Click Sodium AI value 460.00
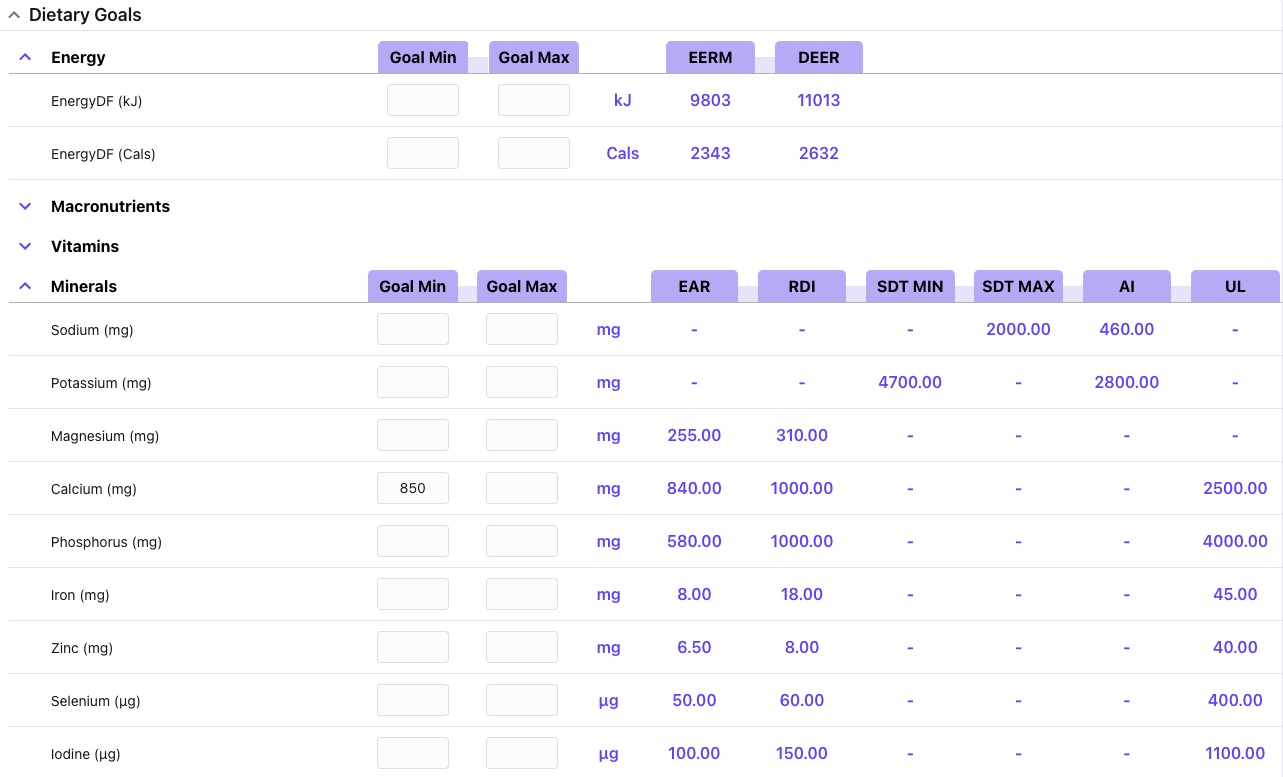 [x=1127, y=329]
